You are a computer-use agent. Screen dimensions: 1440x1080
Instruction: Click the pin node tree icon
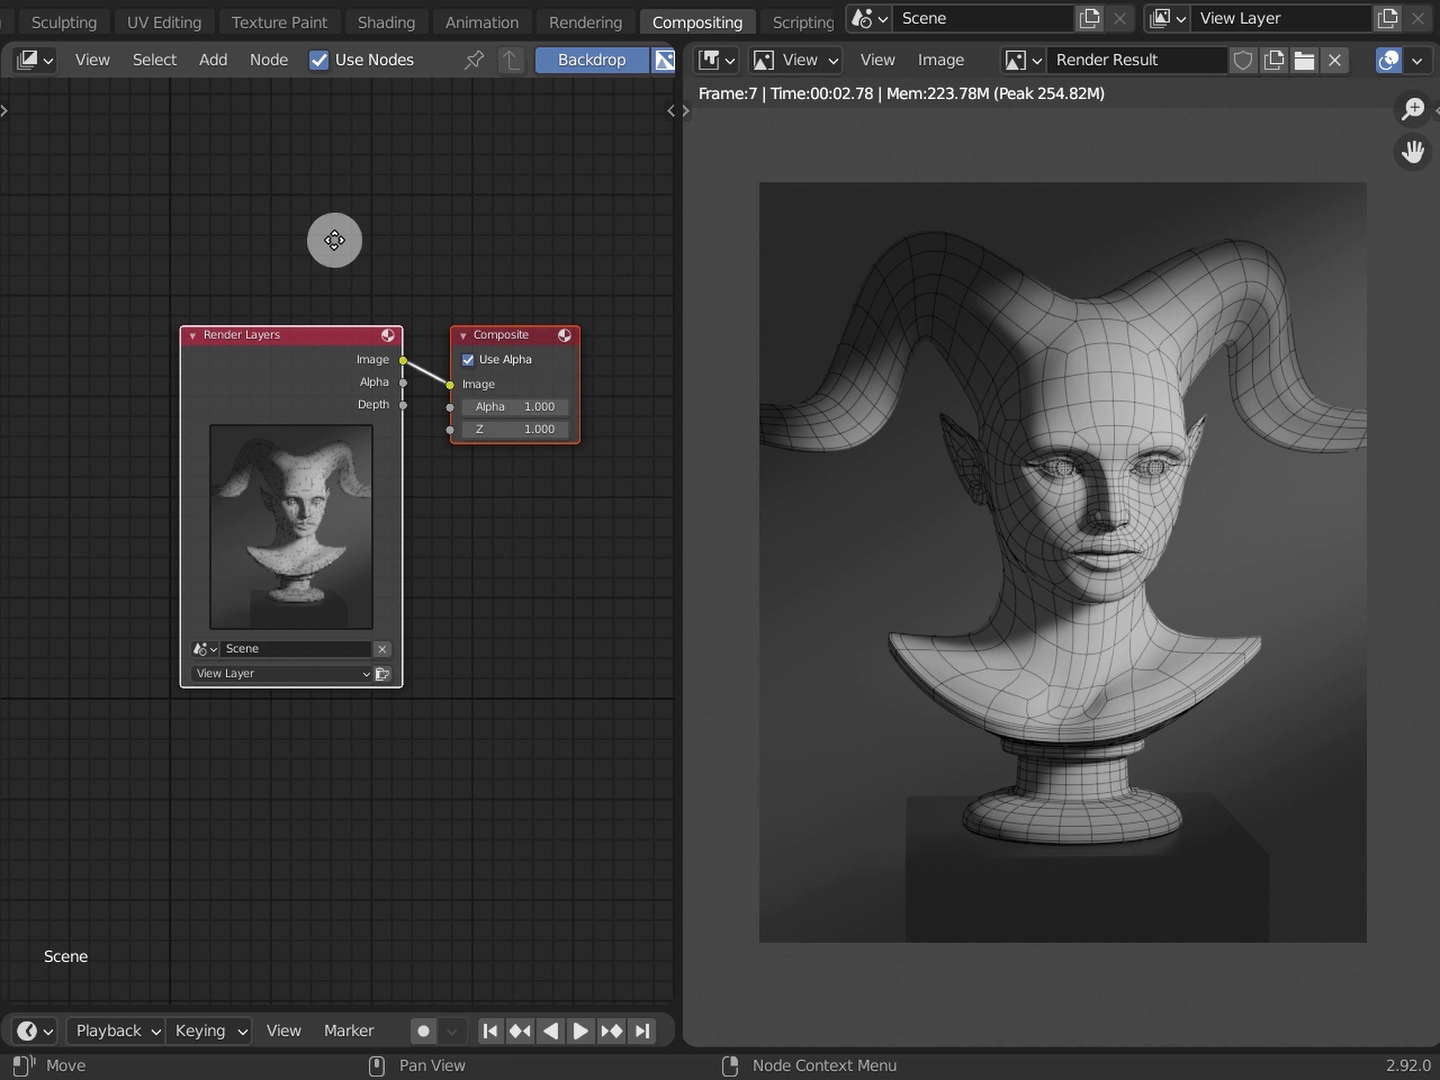click(x=474, y=60)
